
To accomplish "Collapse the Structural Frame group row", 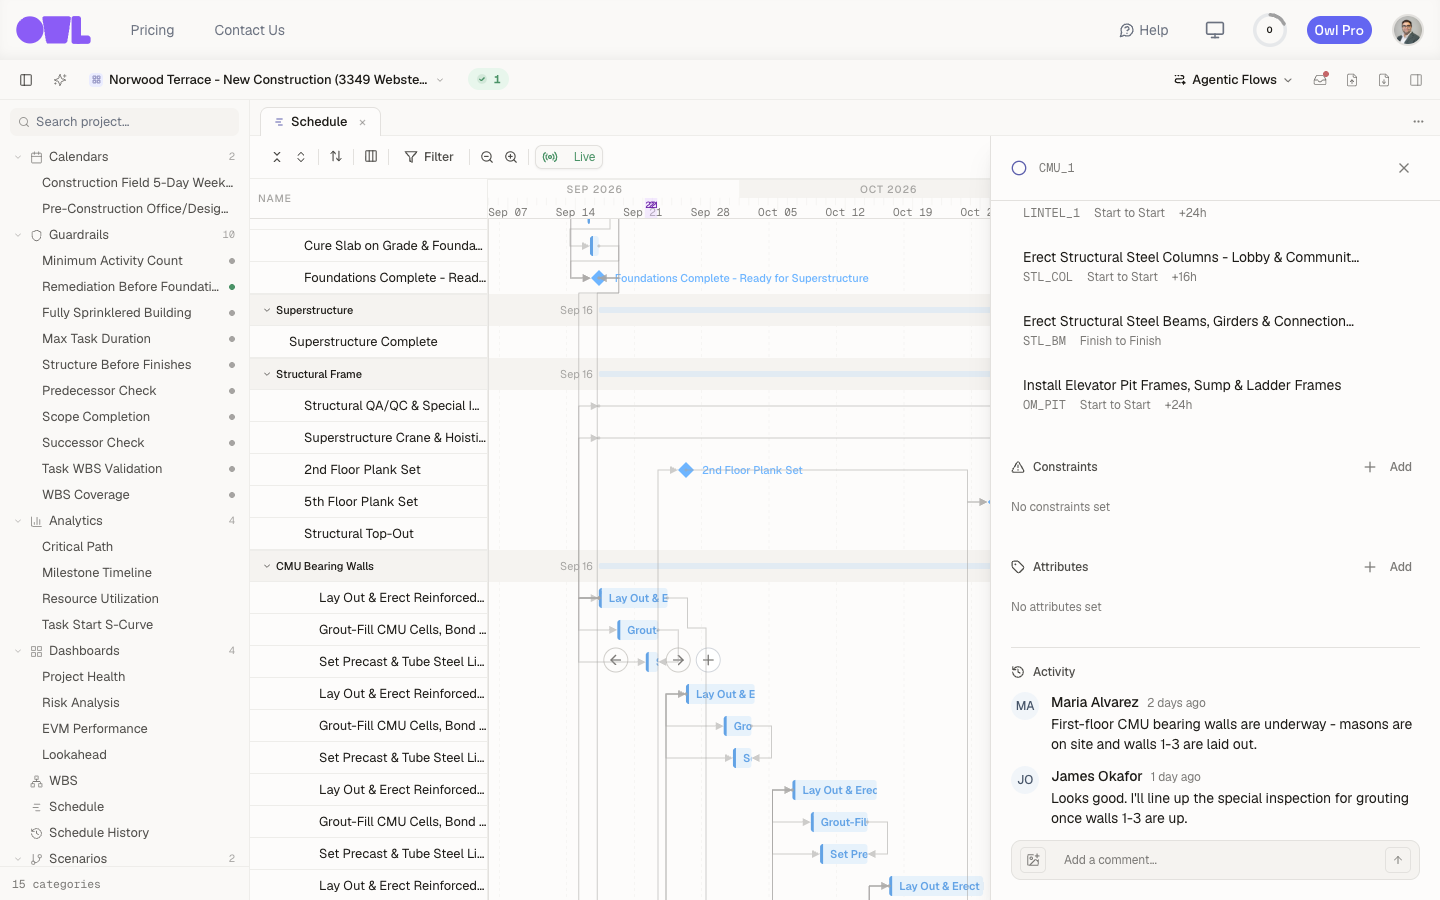I will 267,374.
